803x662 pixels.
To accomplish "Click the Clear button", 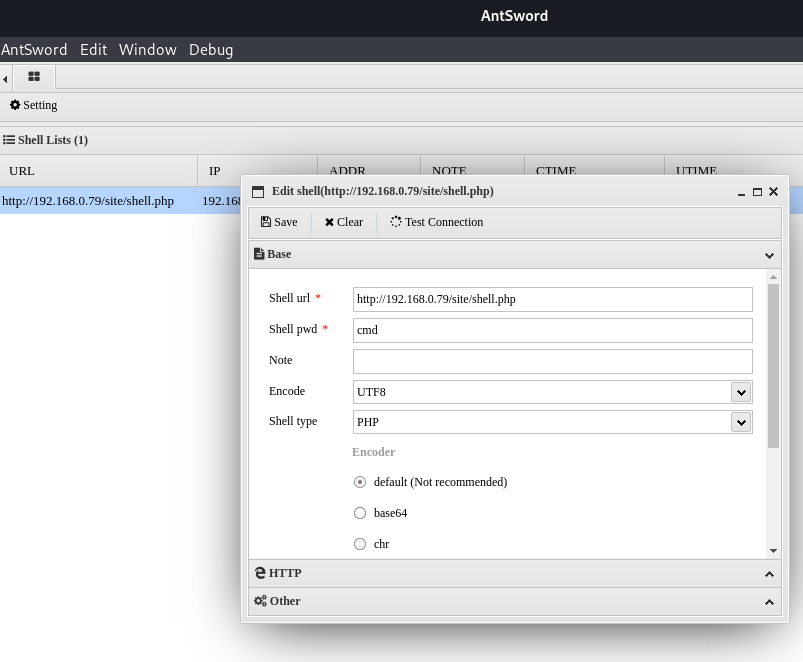I will point(344,222).
